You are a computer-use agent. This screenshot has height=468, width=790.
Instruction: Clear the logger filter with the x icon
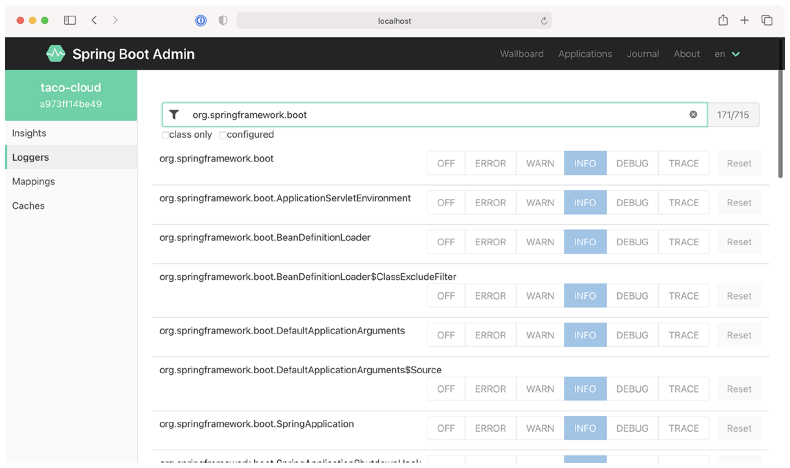click(x=693, y=115)
